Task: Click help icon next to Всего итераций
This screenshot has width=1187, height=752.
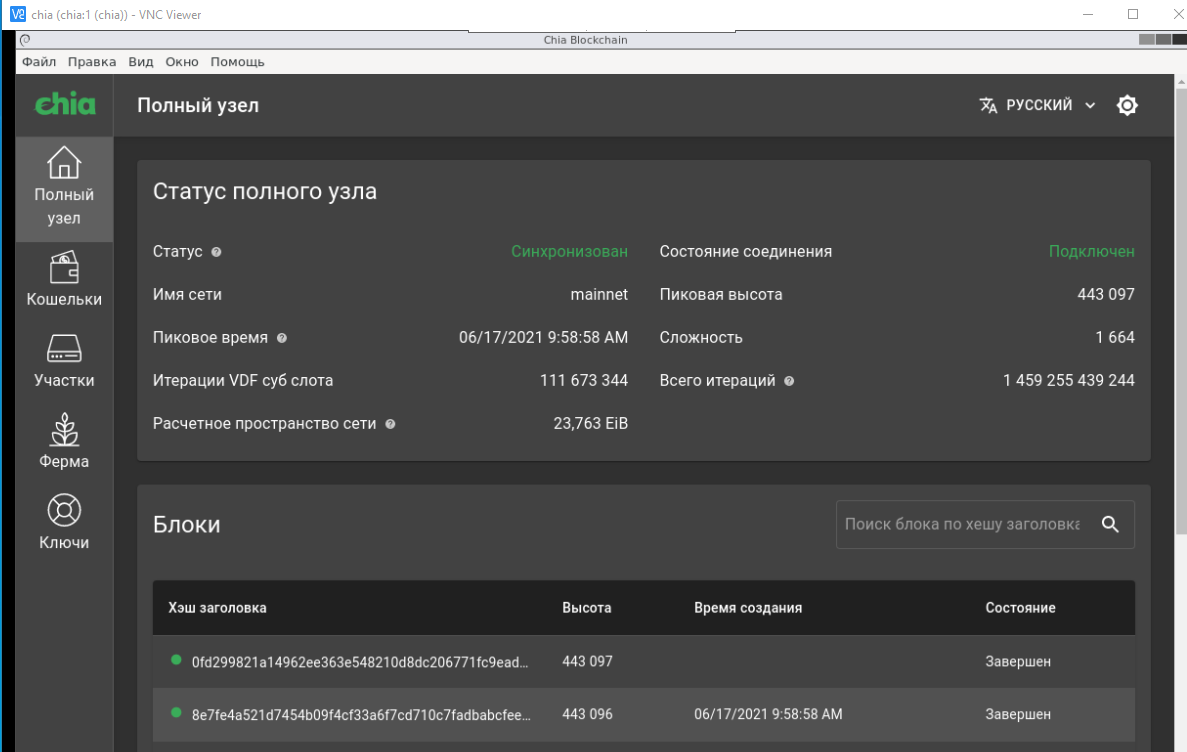Action: point(789,381)
